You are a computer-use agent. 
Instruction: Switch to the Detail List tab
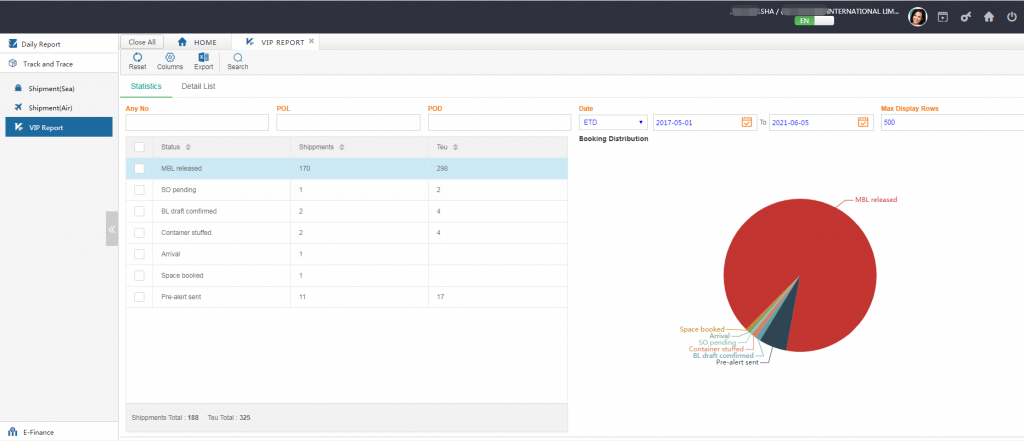198,87
